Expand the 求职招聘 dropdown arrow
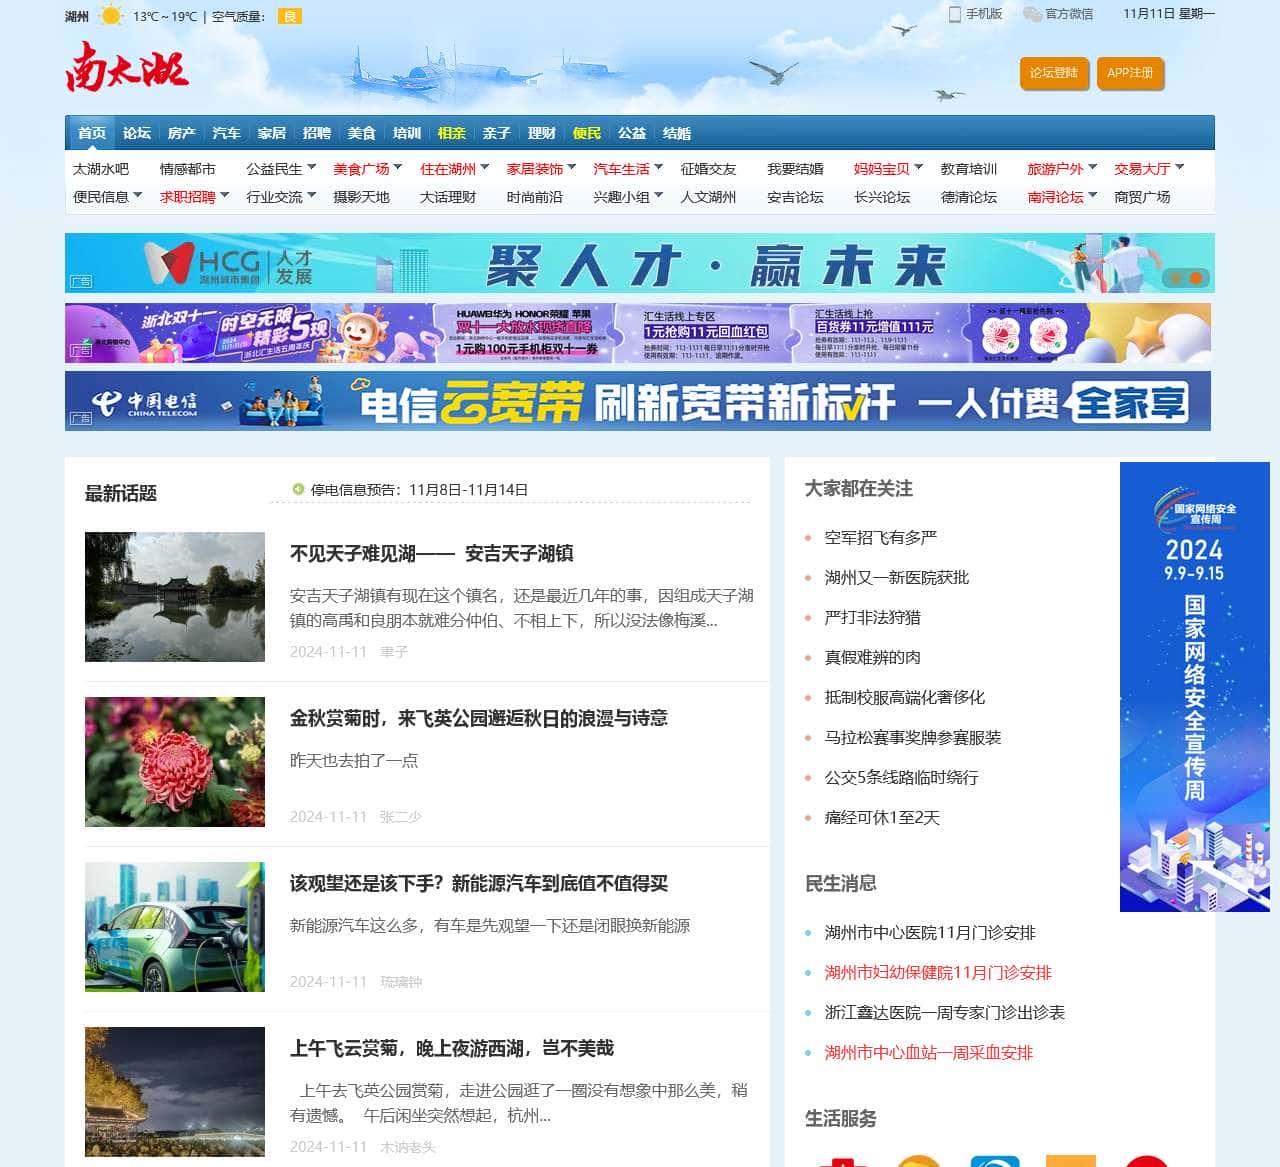 tap(225, 195)
